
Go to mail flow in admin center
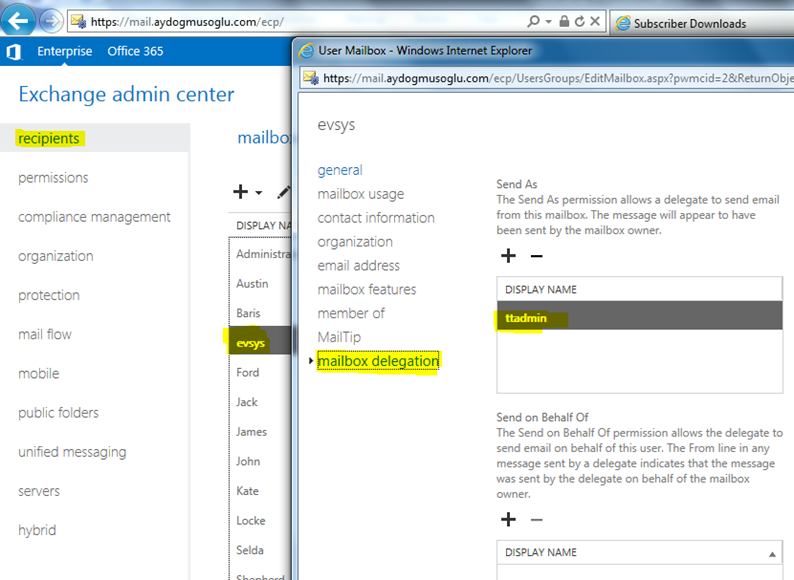[x=45, y=334]
